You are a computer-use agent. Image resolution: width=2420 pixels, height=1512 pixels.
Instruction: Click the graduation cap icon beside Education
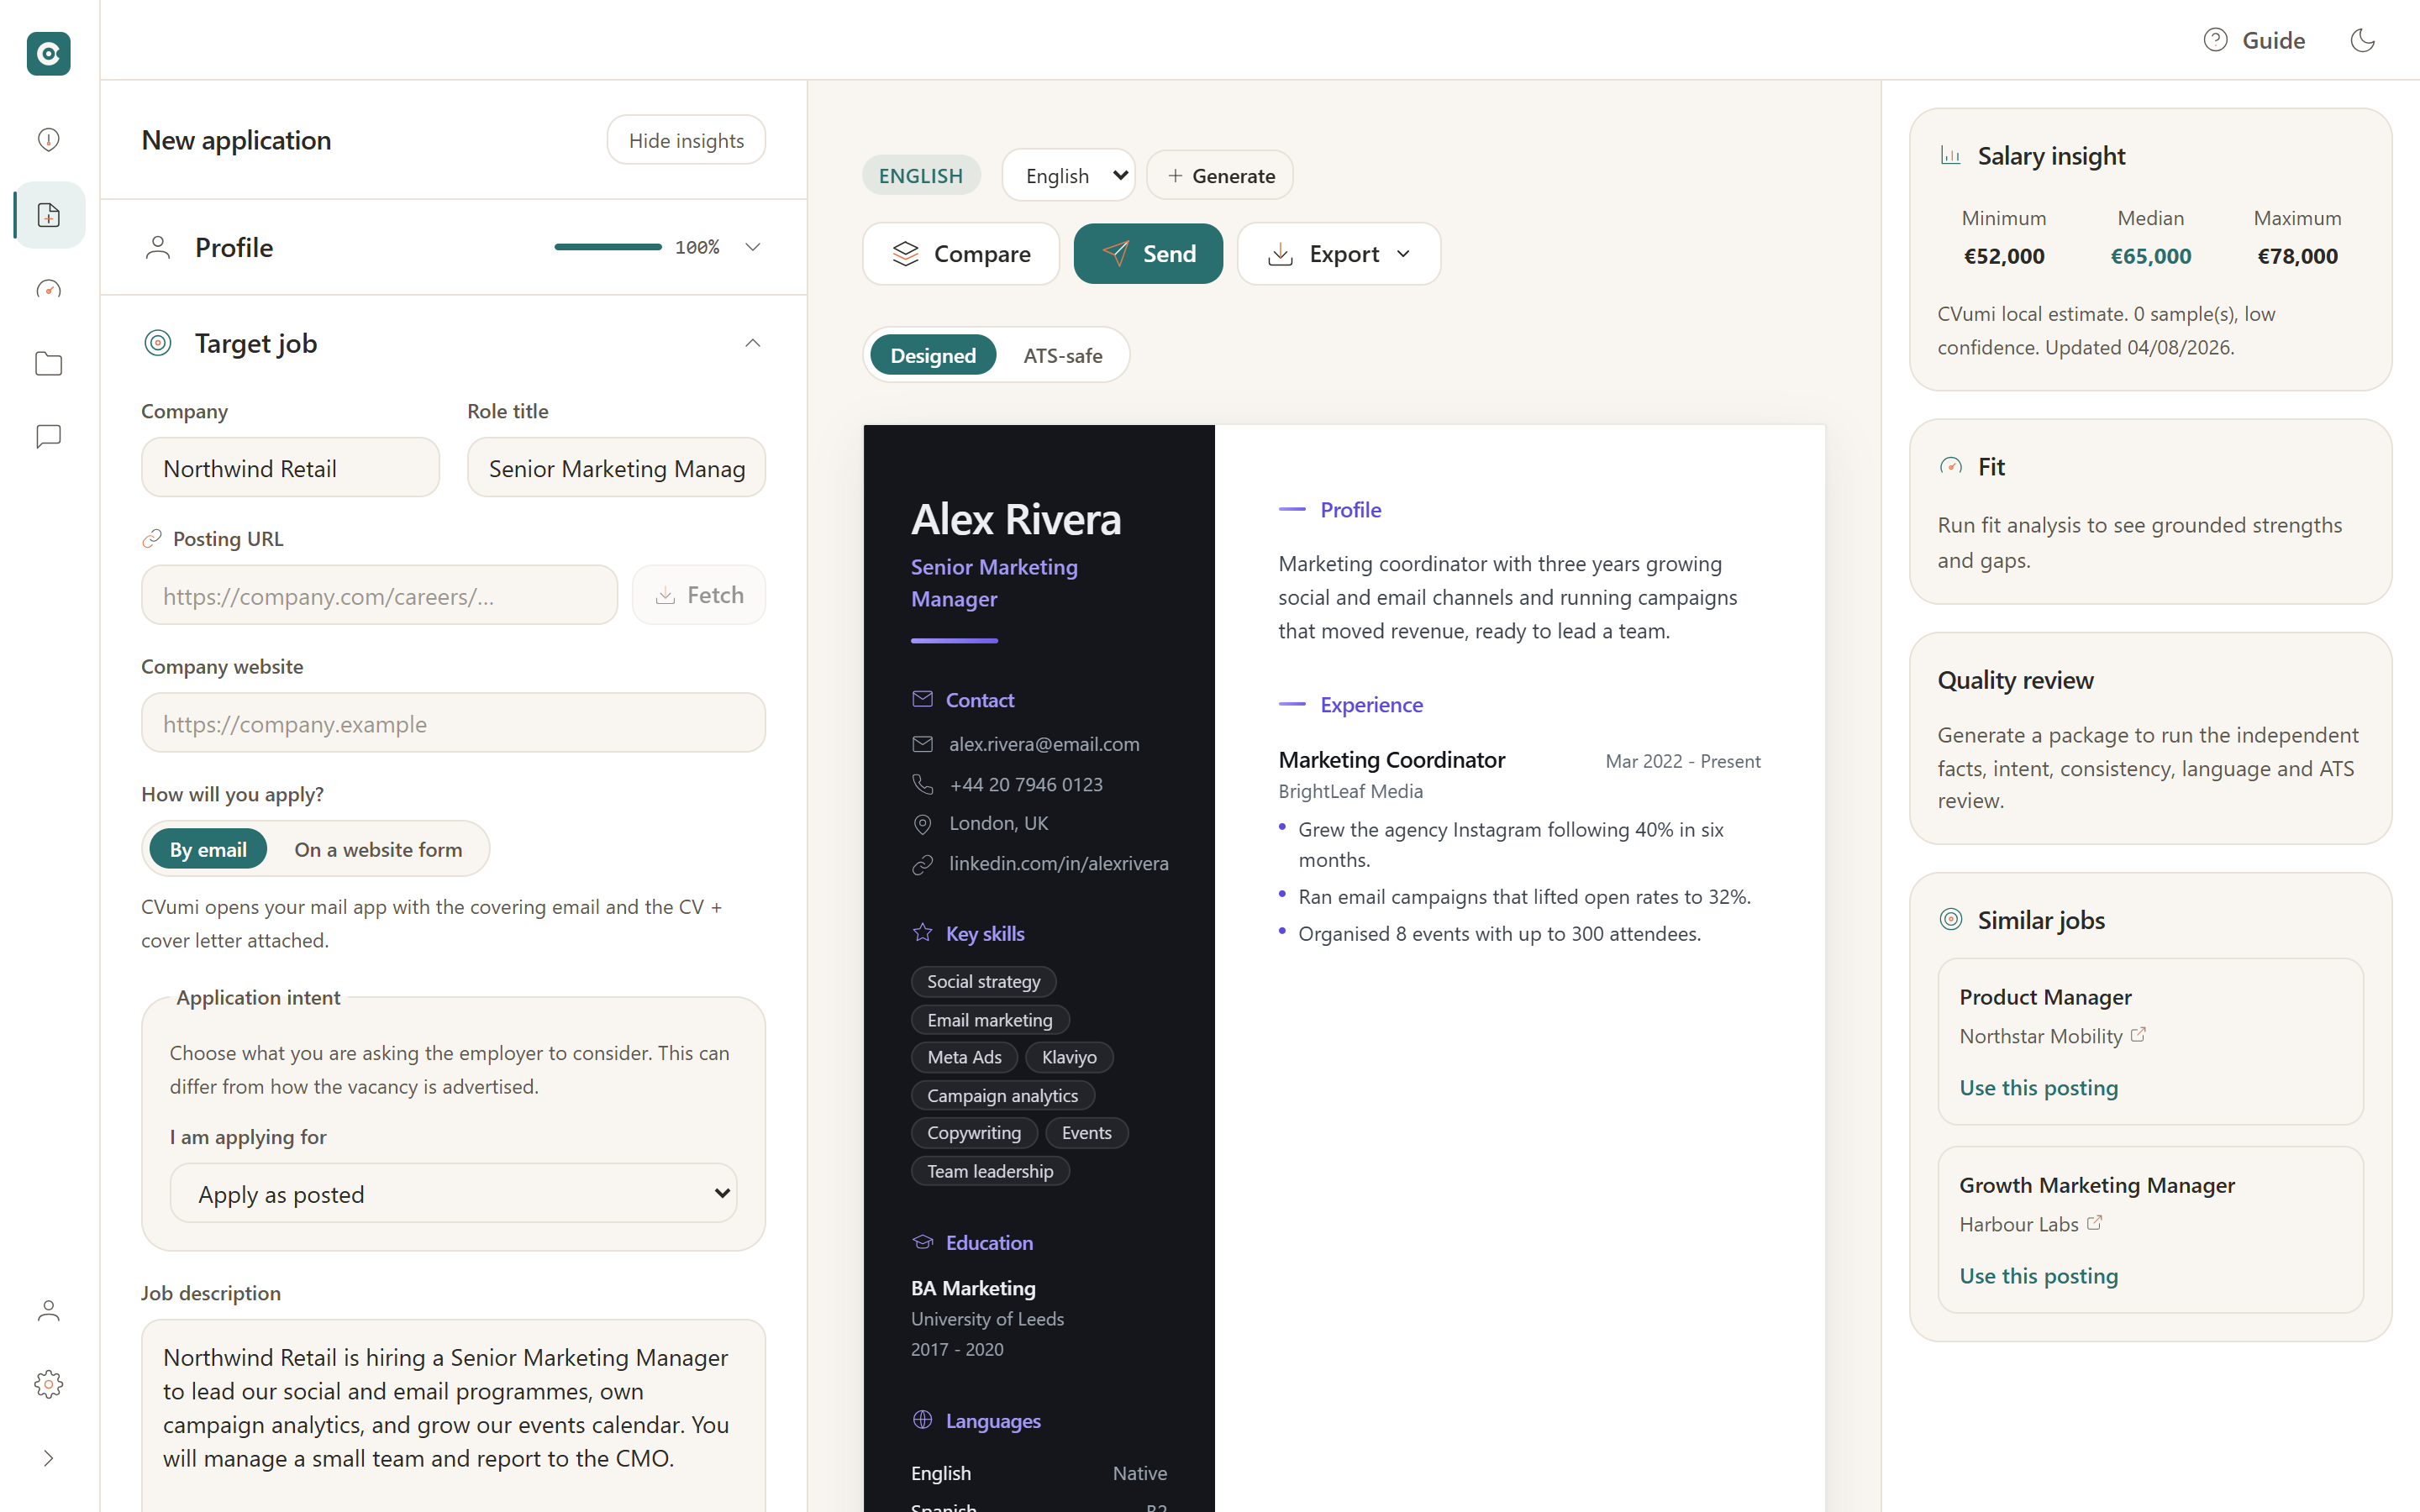(922, 1242)
